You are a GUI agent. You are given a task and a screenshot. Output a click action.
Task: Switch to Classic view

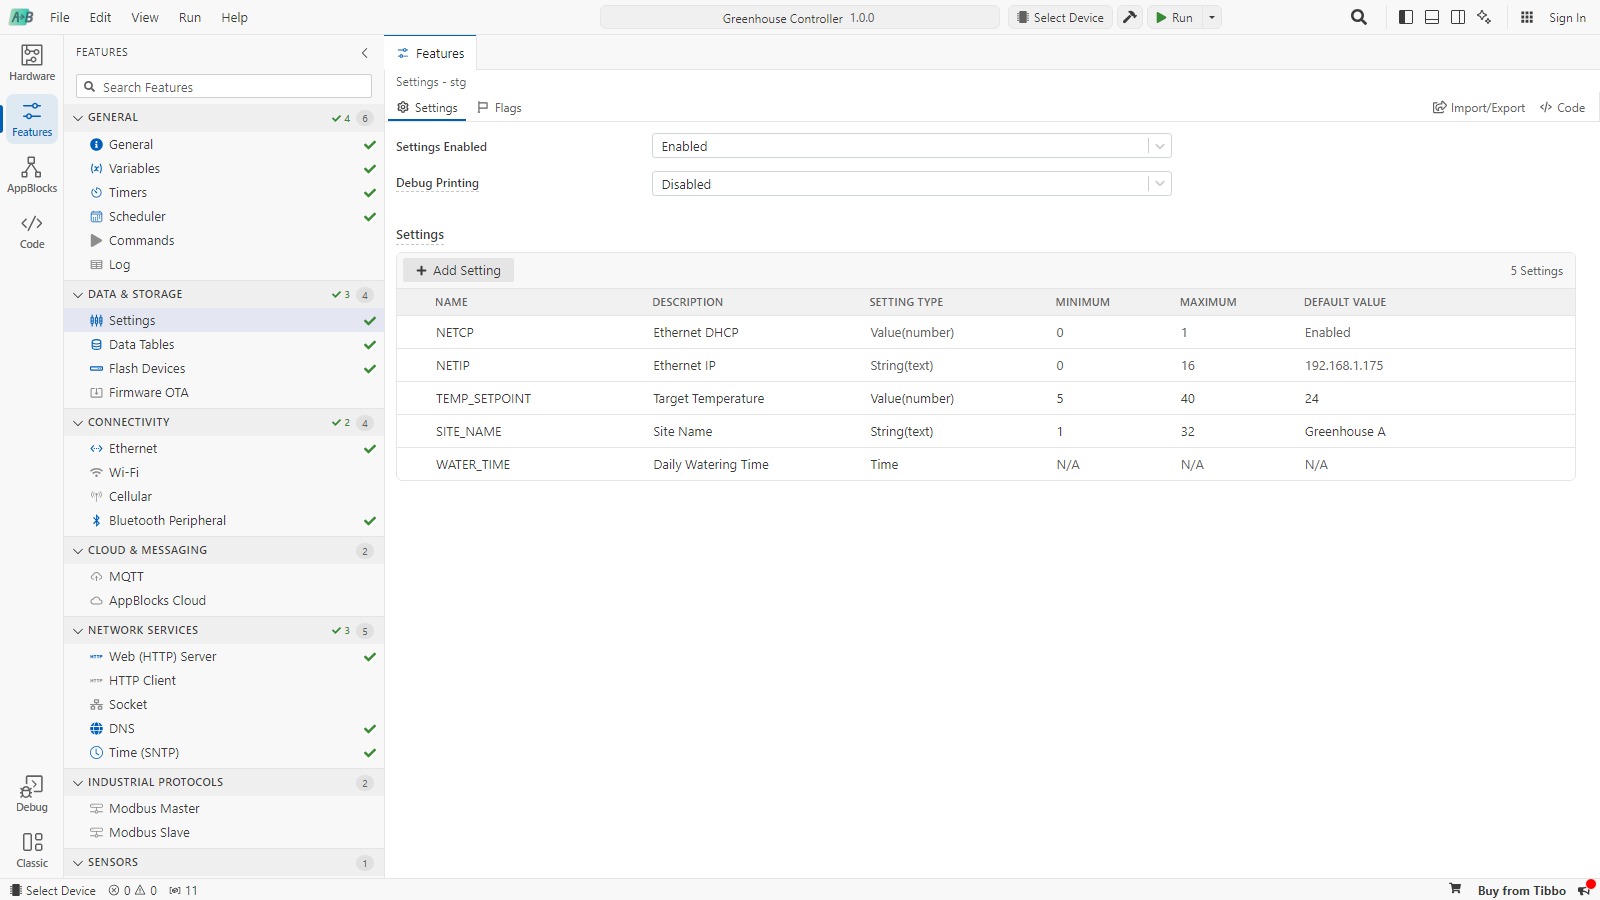click(32, 850)
